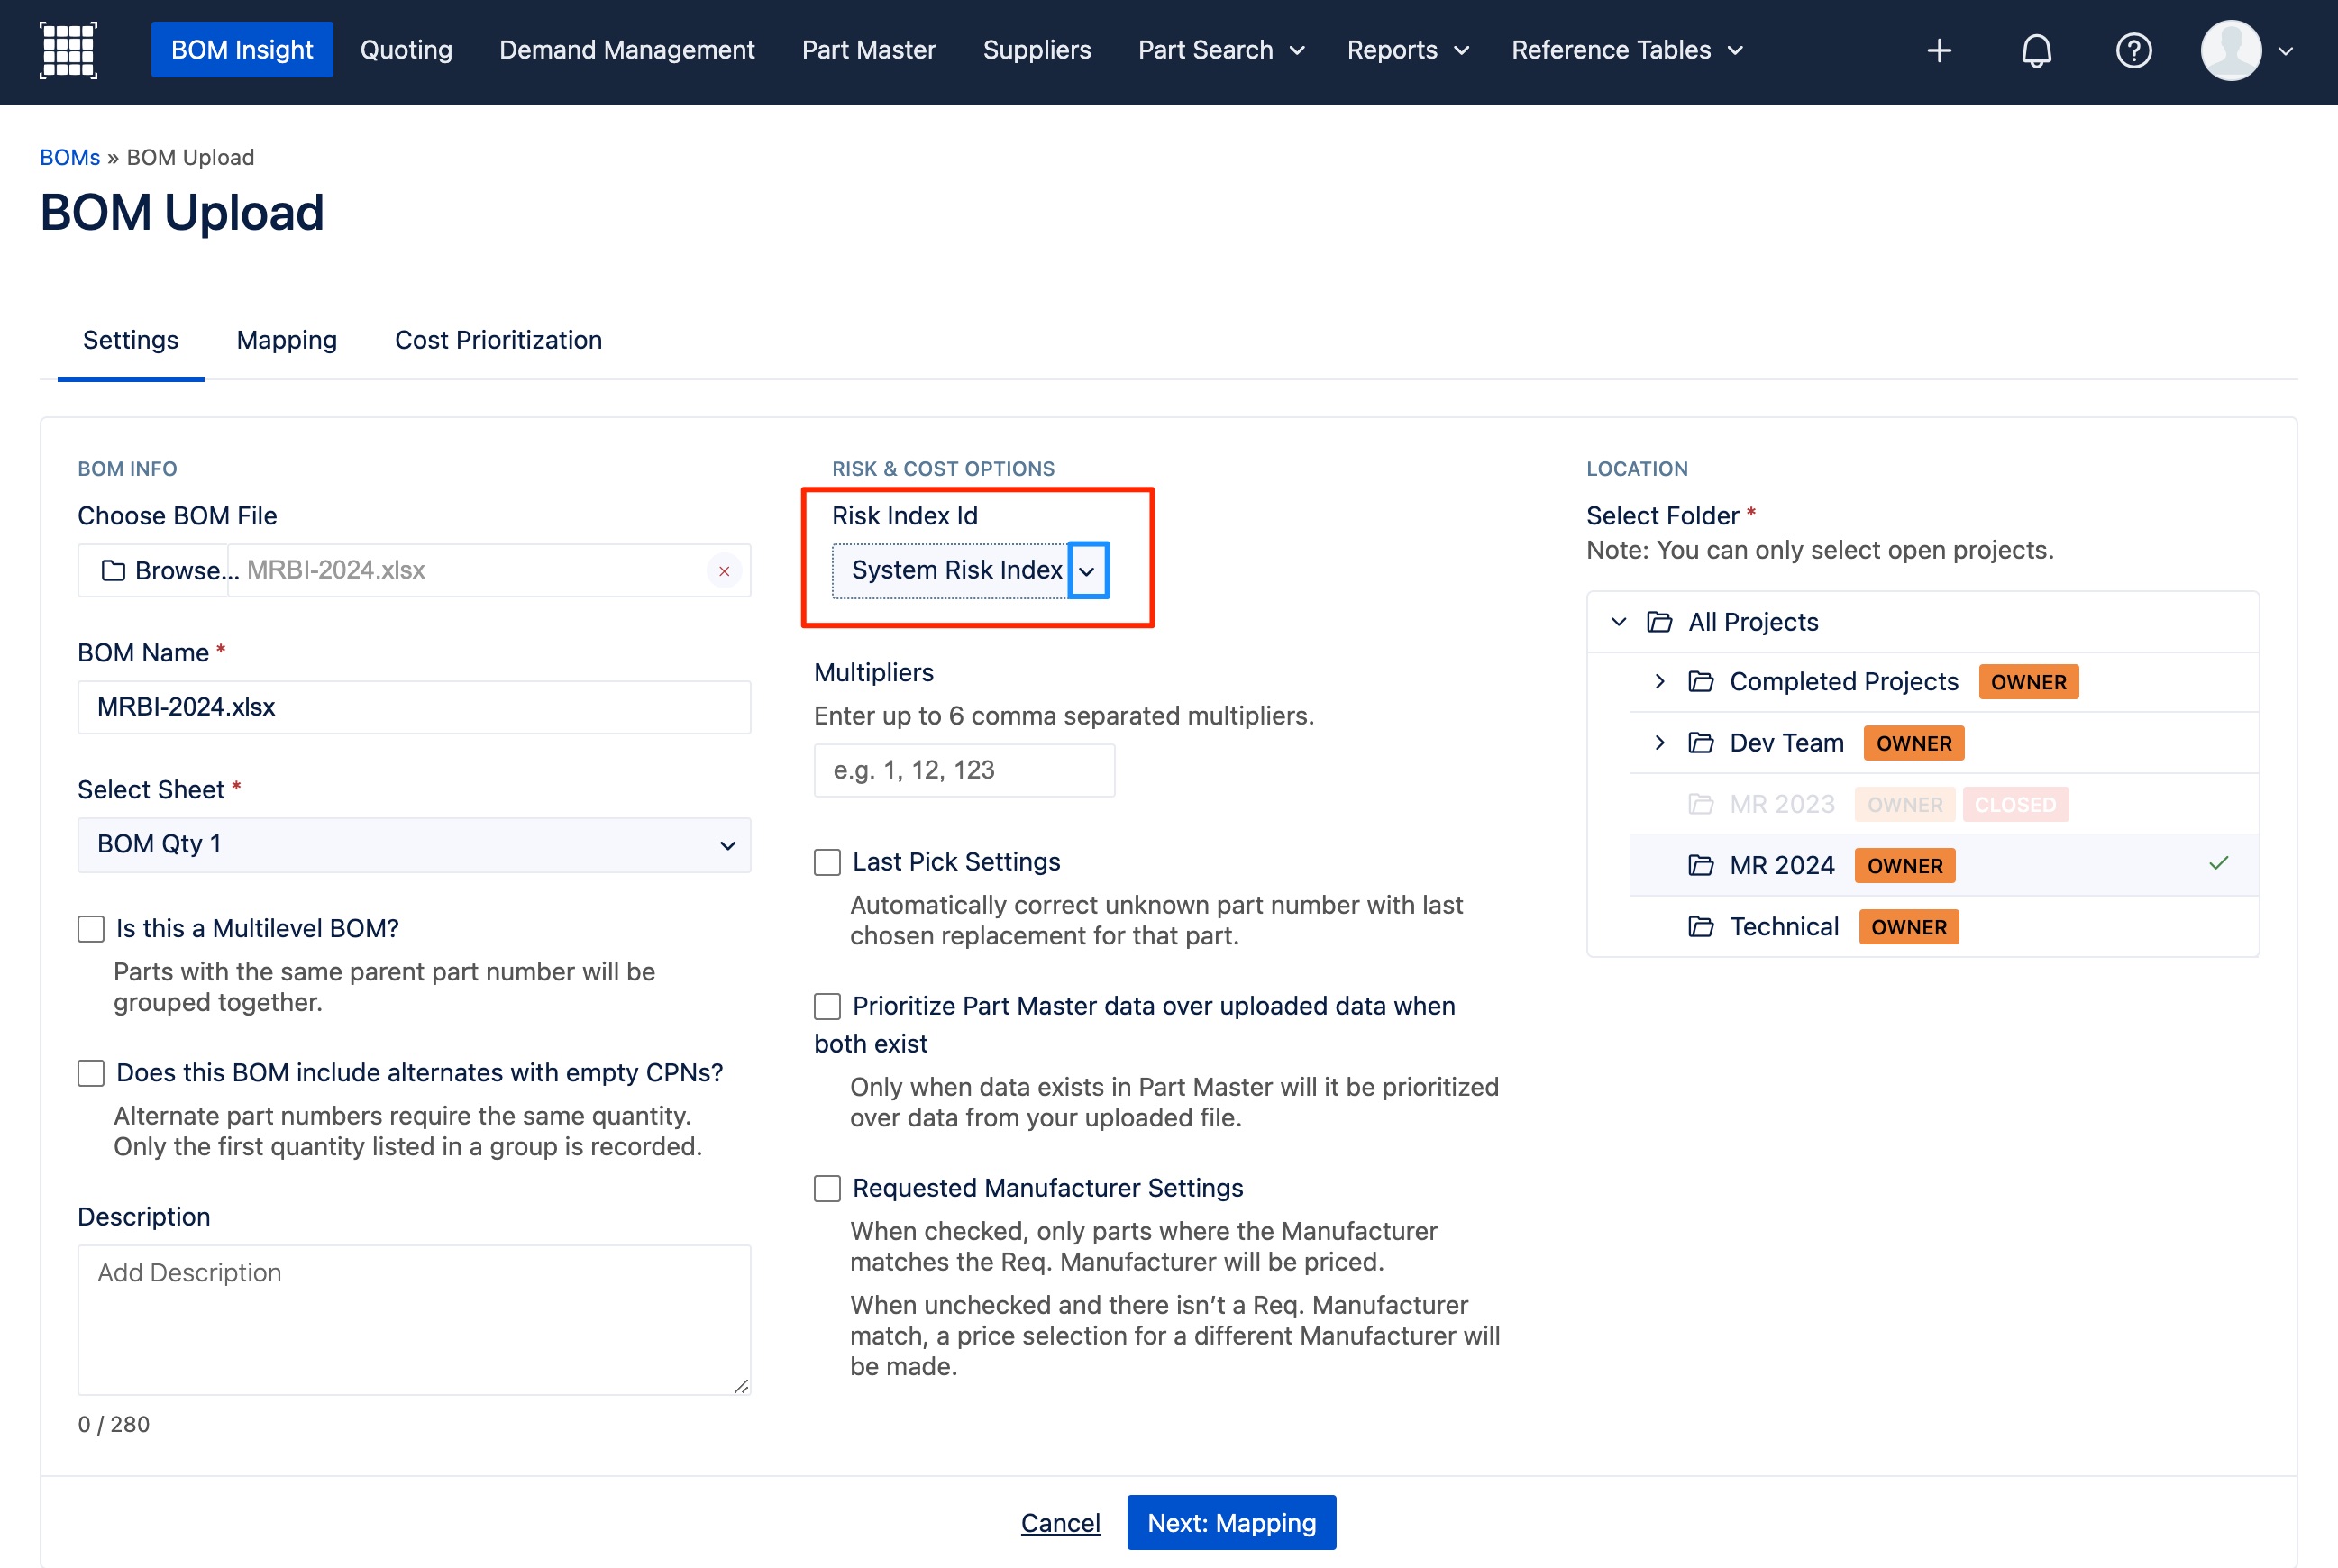Screen dimensions: 2338x1568
Task: Open the Part Search menu
Action: click(1221, 50)
